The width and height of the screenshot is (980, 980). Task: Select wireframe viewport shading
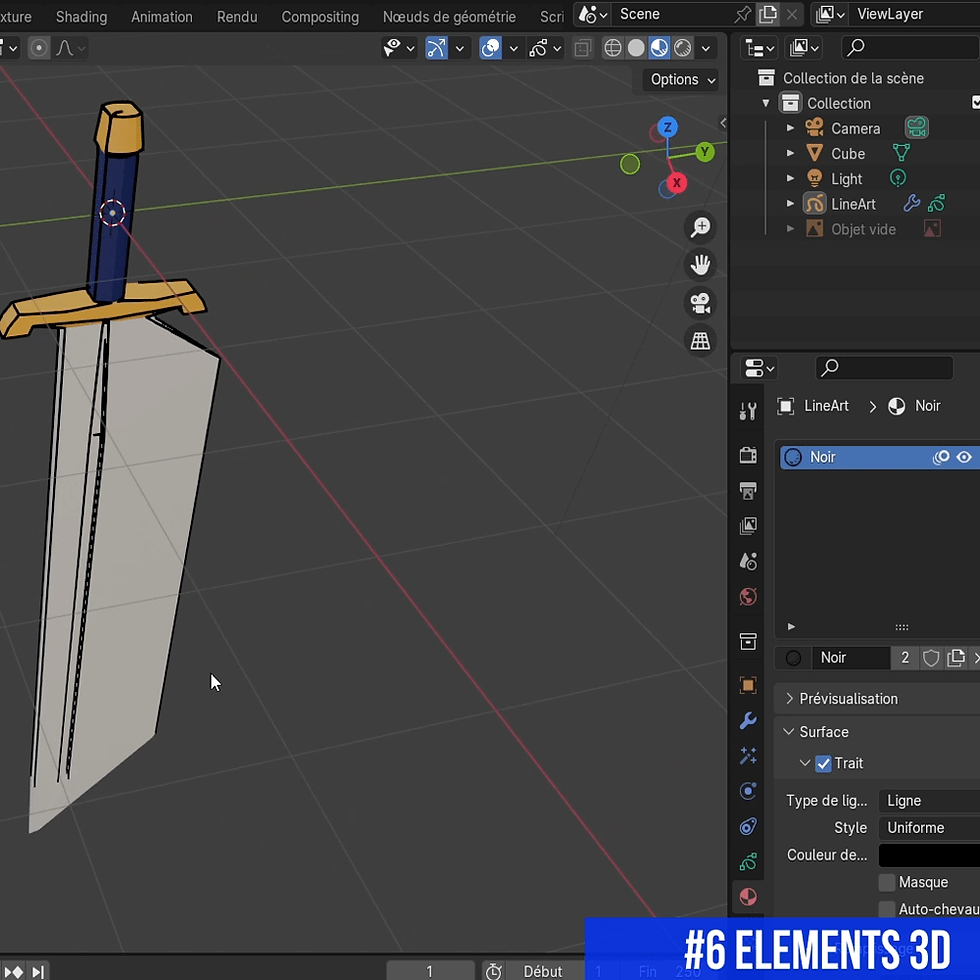click(x=612, y=48)
